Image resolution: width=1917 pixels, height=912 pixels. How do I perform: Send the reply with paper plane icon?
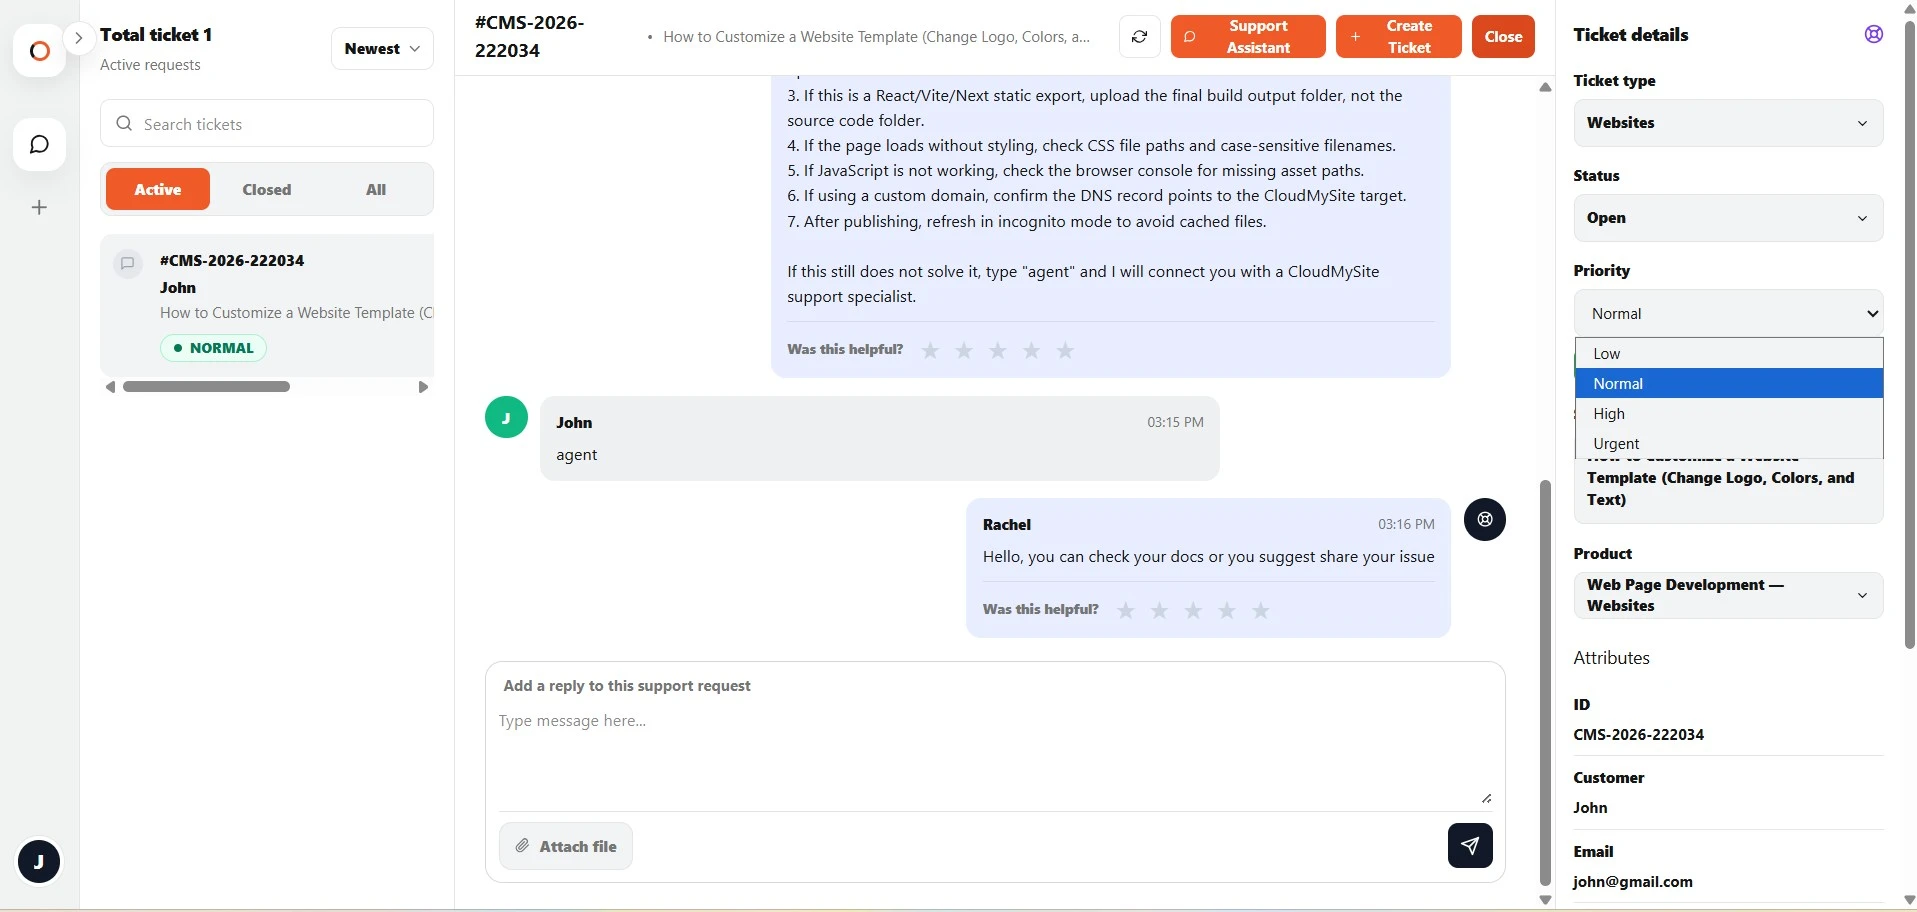tap(1469, 846)
